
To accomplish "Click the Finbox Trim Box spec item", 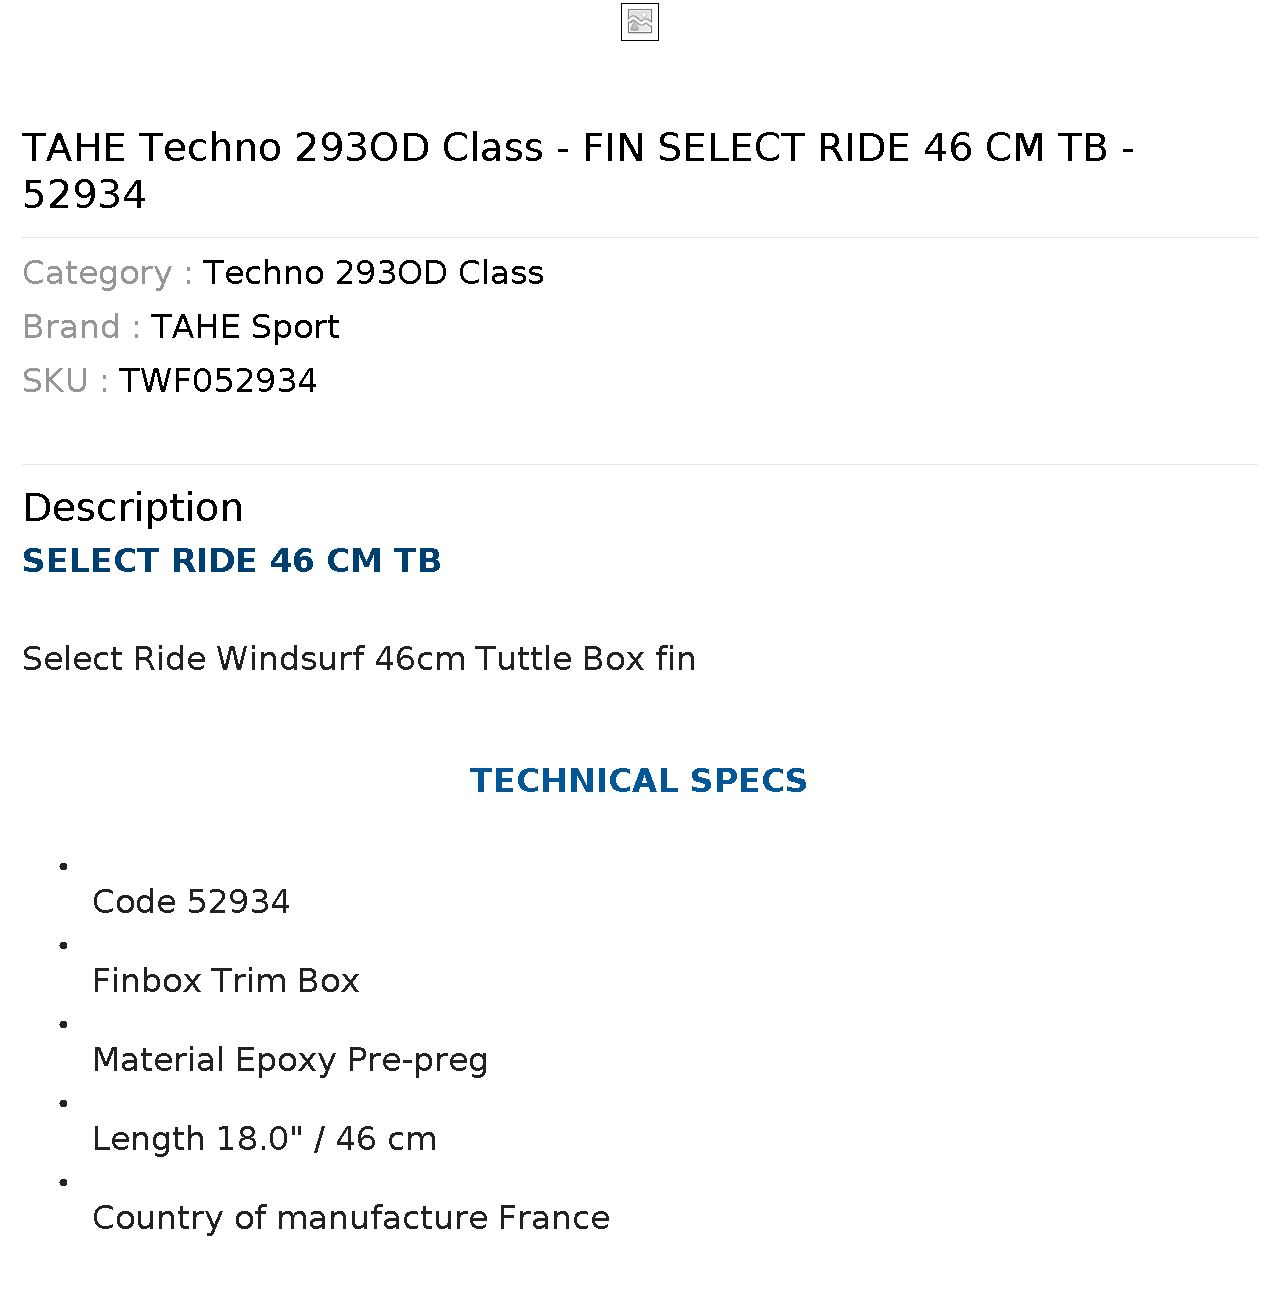I will pyautogui.click(x=226, y=981).
